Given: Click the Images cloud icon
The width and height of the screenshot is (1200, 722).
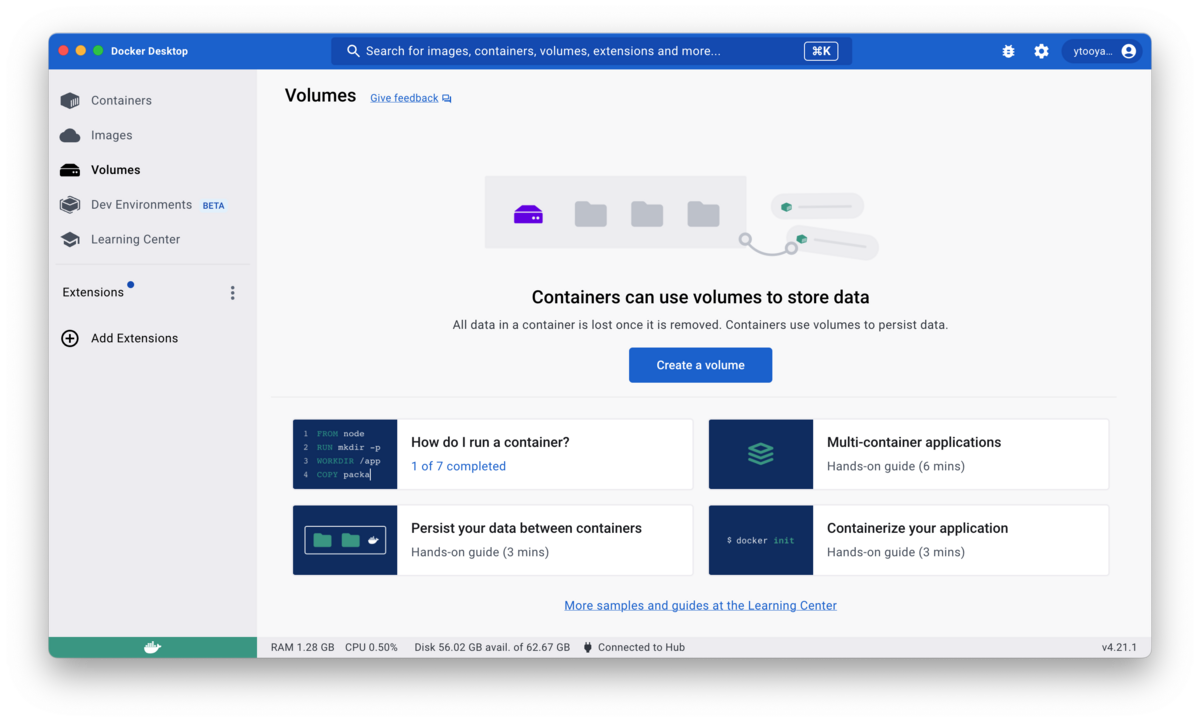Looking at the screenshot, I should [x=70, y=135].
